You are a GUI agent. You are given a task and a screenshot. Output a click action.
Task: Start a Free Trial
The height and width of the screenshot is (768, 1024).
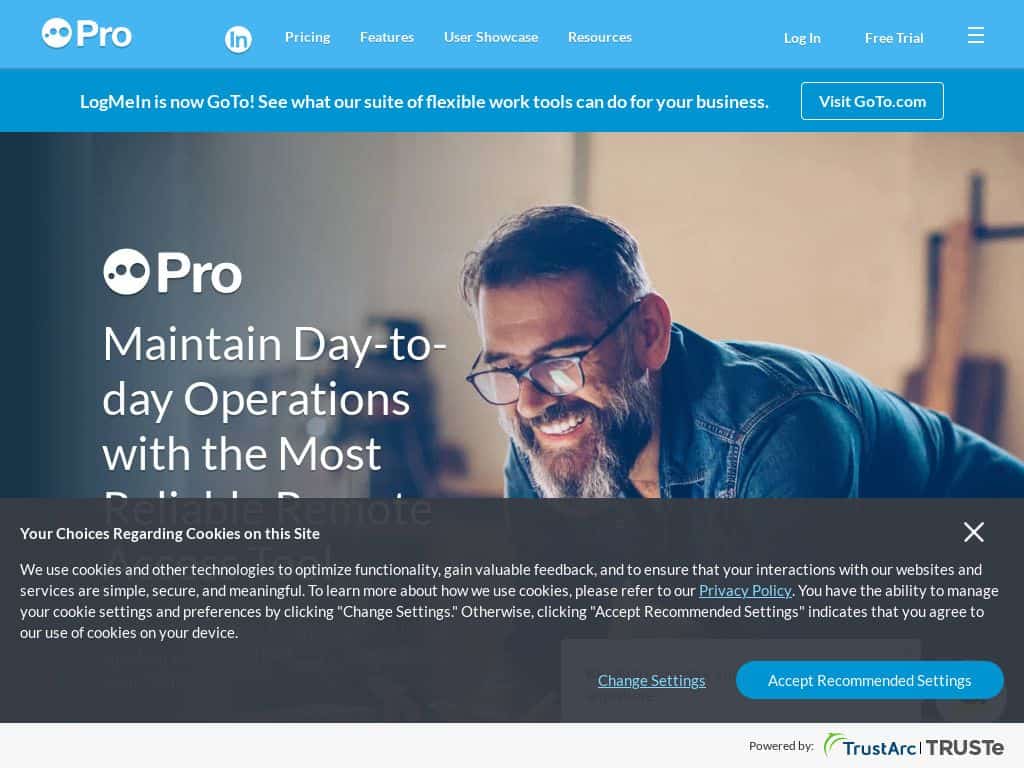[894, 38]
